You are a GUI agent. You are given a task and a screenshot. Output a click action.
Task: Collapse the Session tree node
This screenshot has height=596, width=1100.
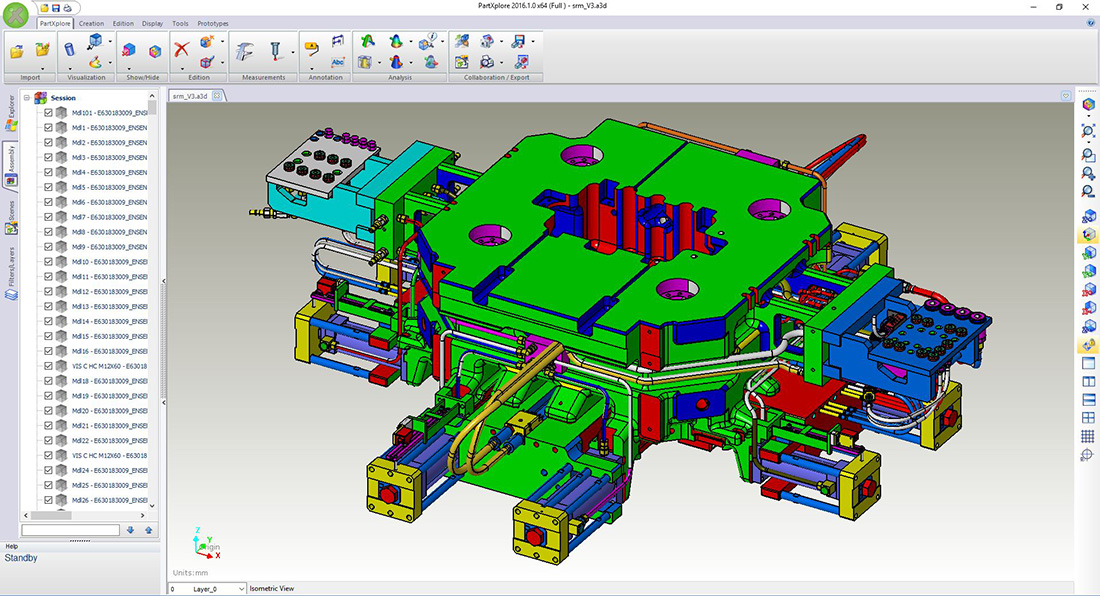click(26, 98)
